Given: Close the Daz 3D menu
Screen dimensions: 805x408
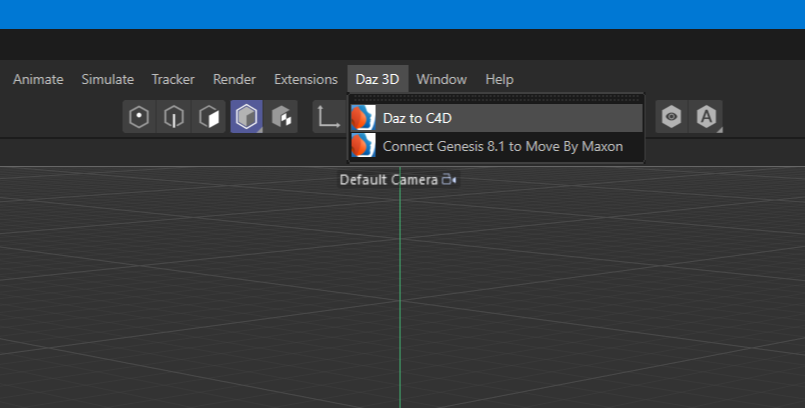Looking at the screenshot, I should [x=377, y=79].
